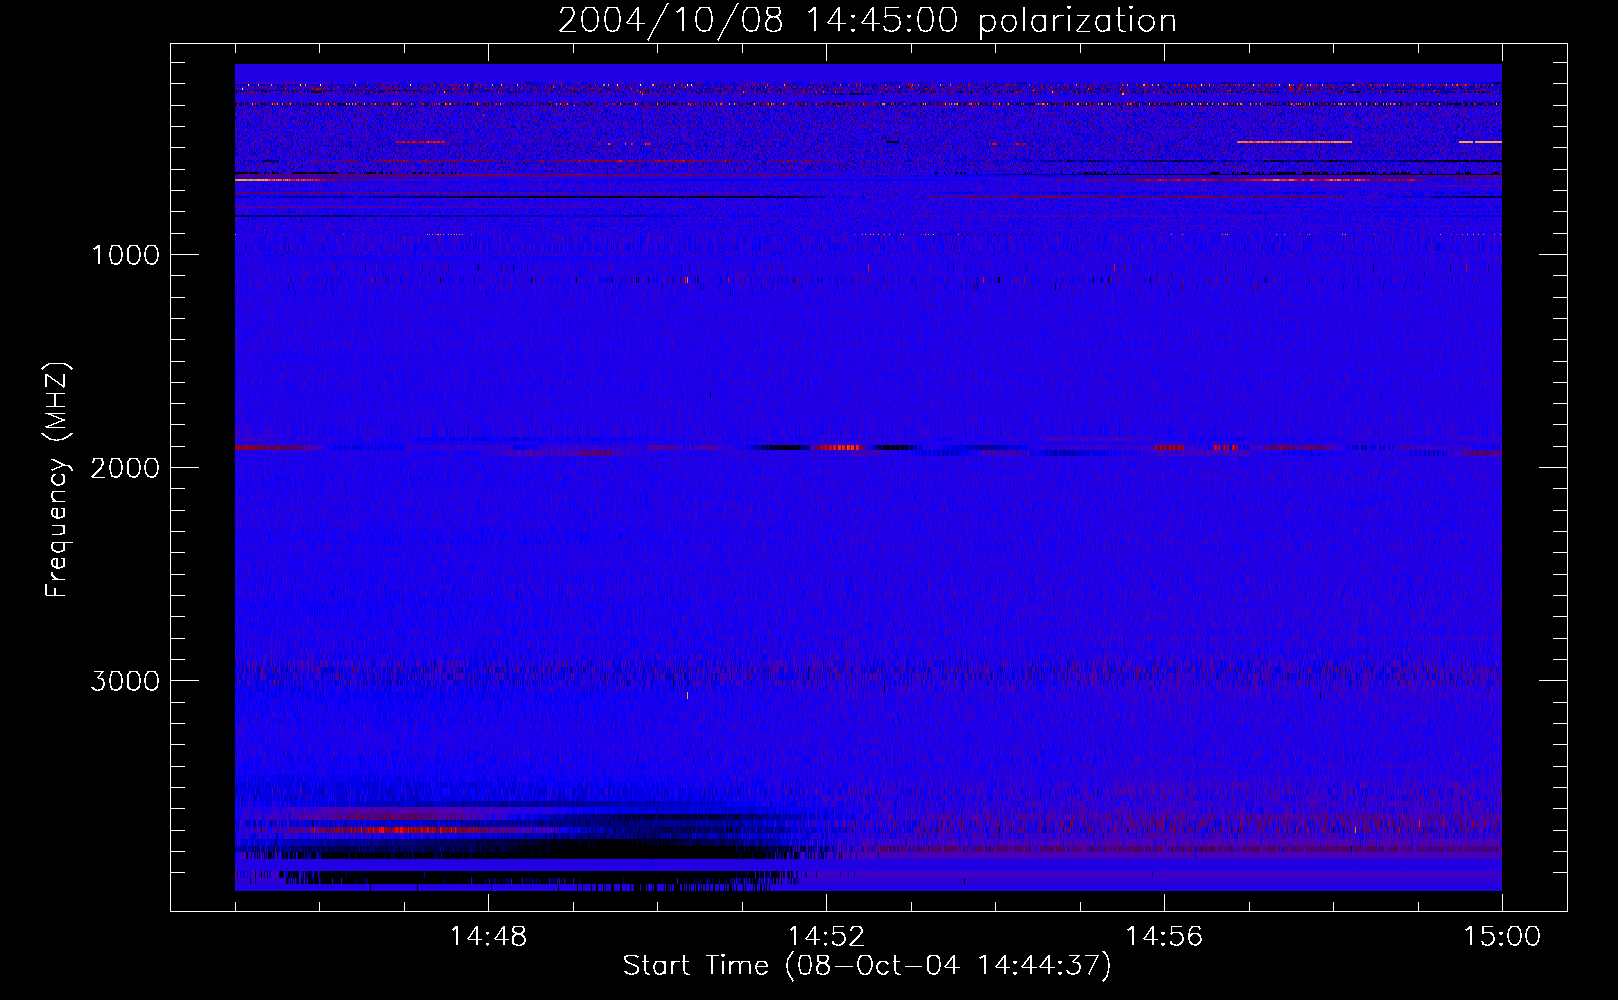Click the red-black band at 1900 MHz near 14:52
1618x1000 pixels.
tap(835, 447)
